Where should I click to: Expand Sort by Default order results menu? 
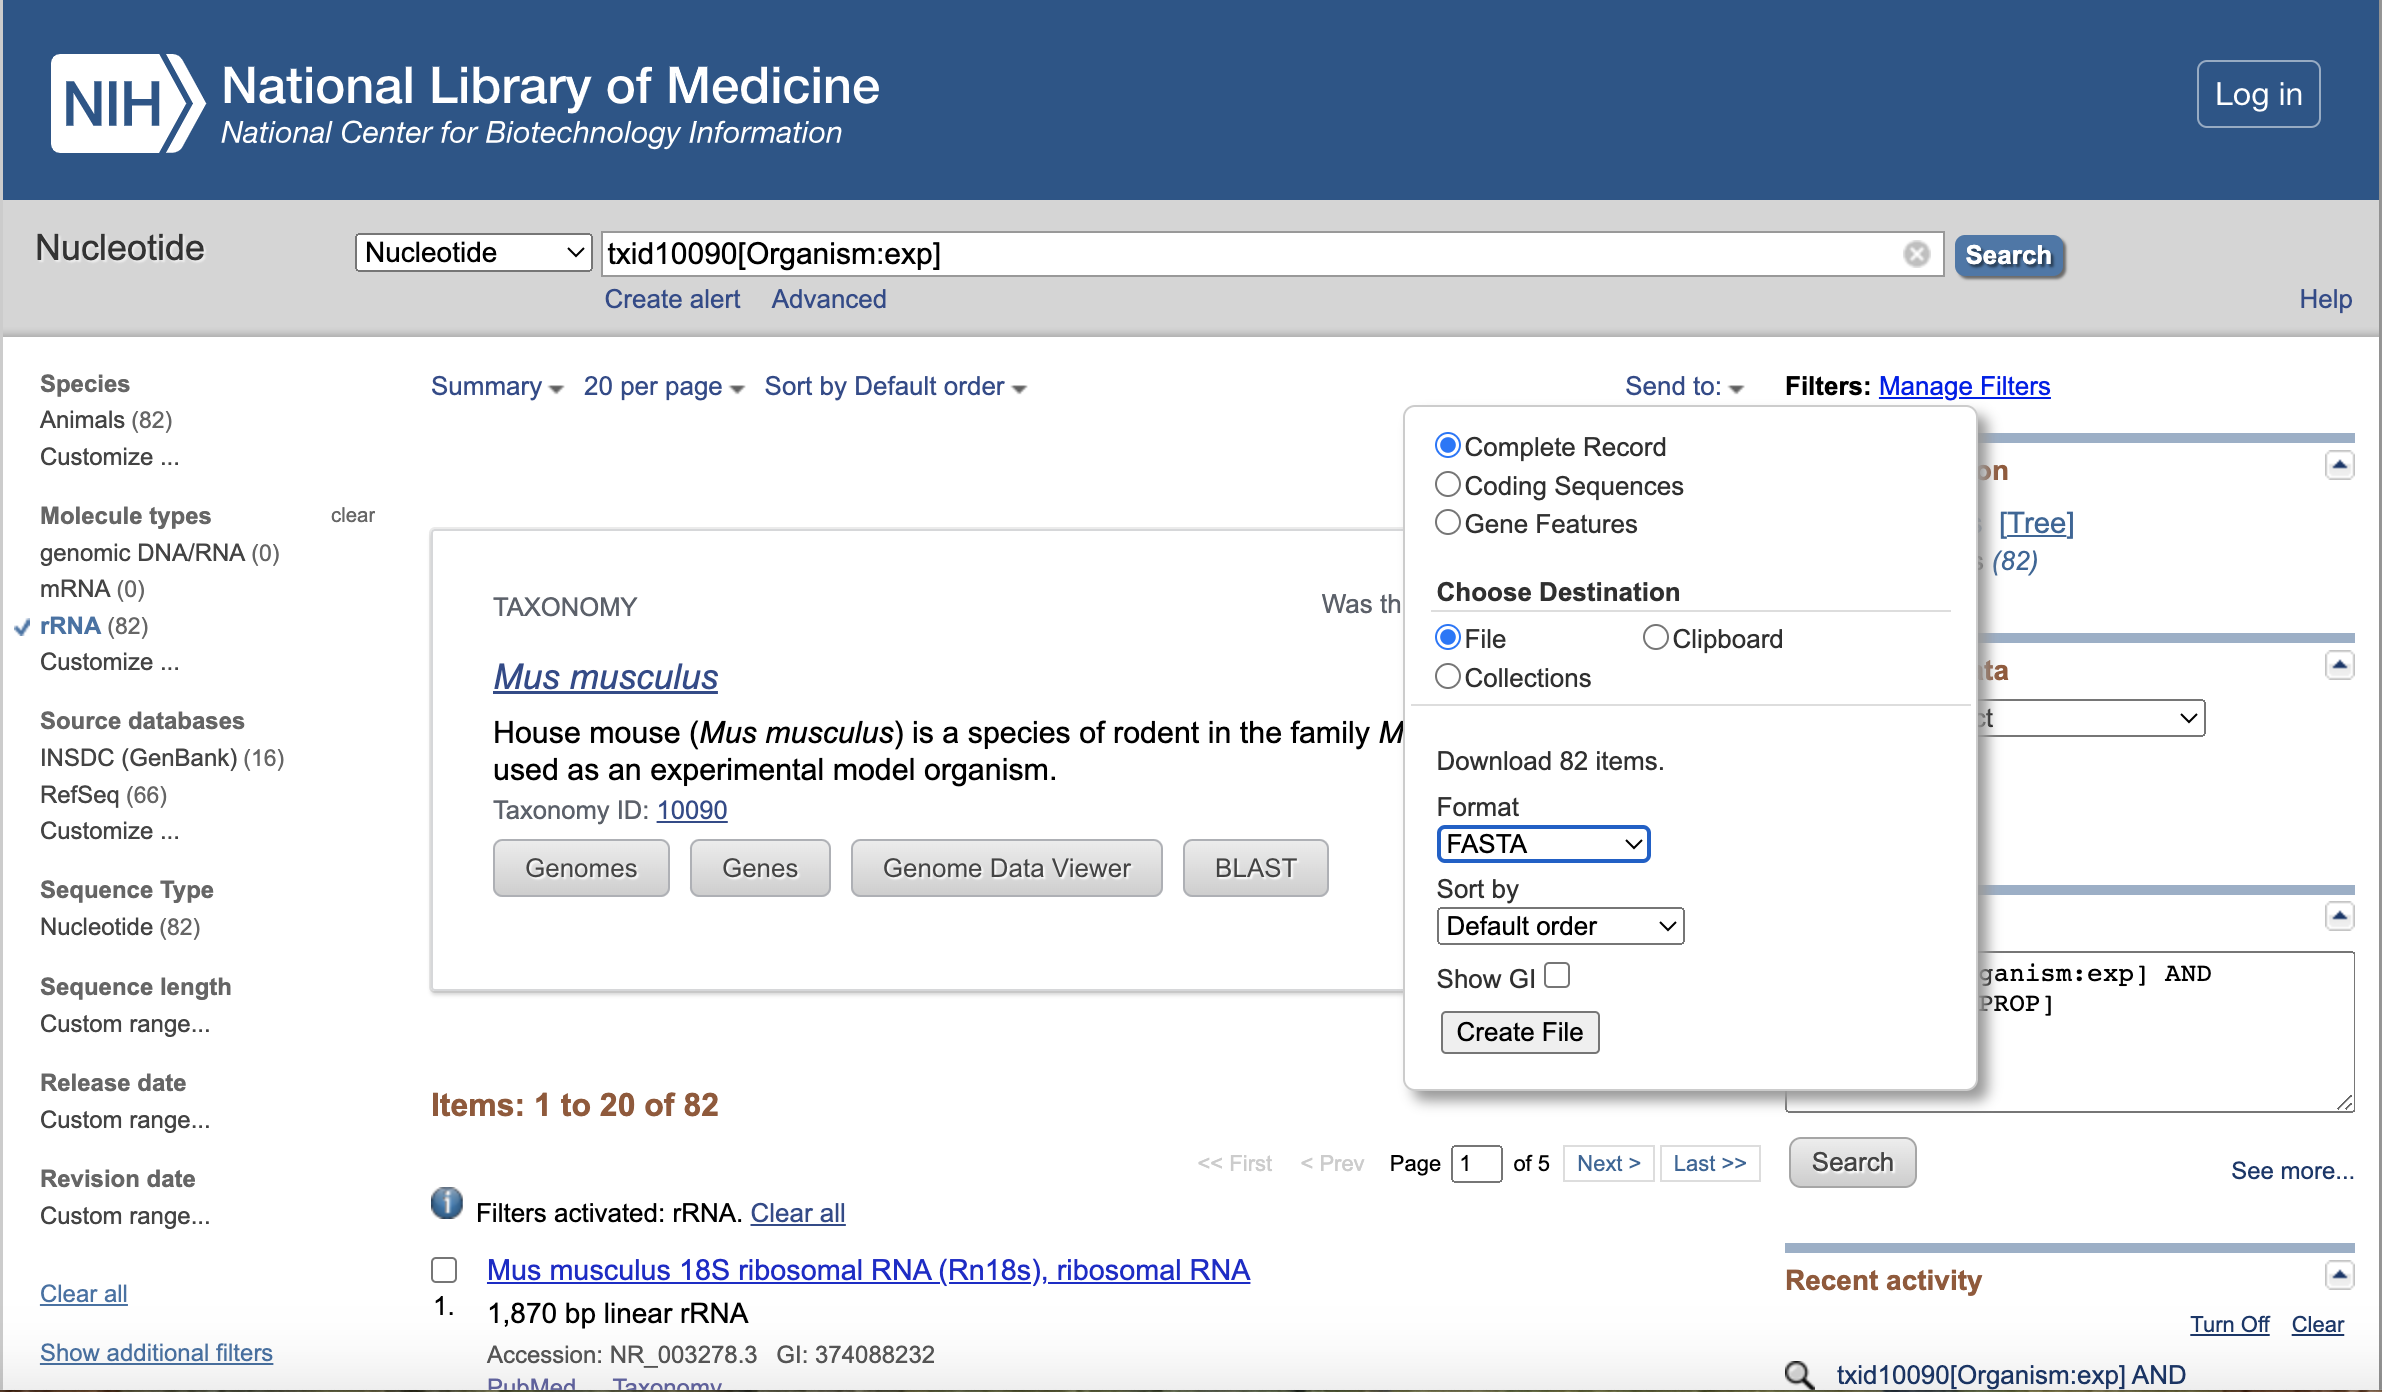[x=895, y=386]
